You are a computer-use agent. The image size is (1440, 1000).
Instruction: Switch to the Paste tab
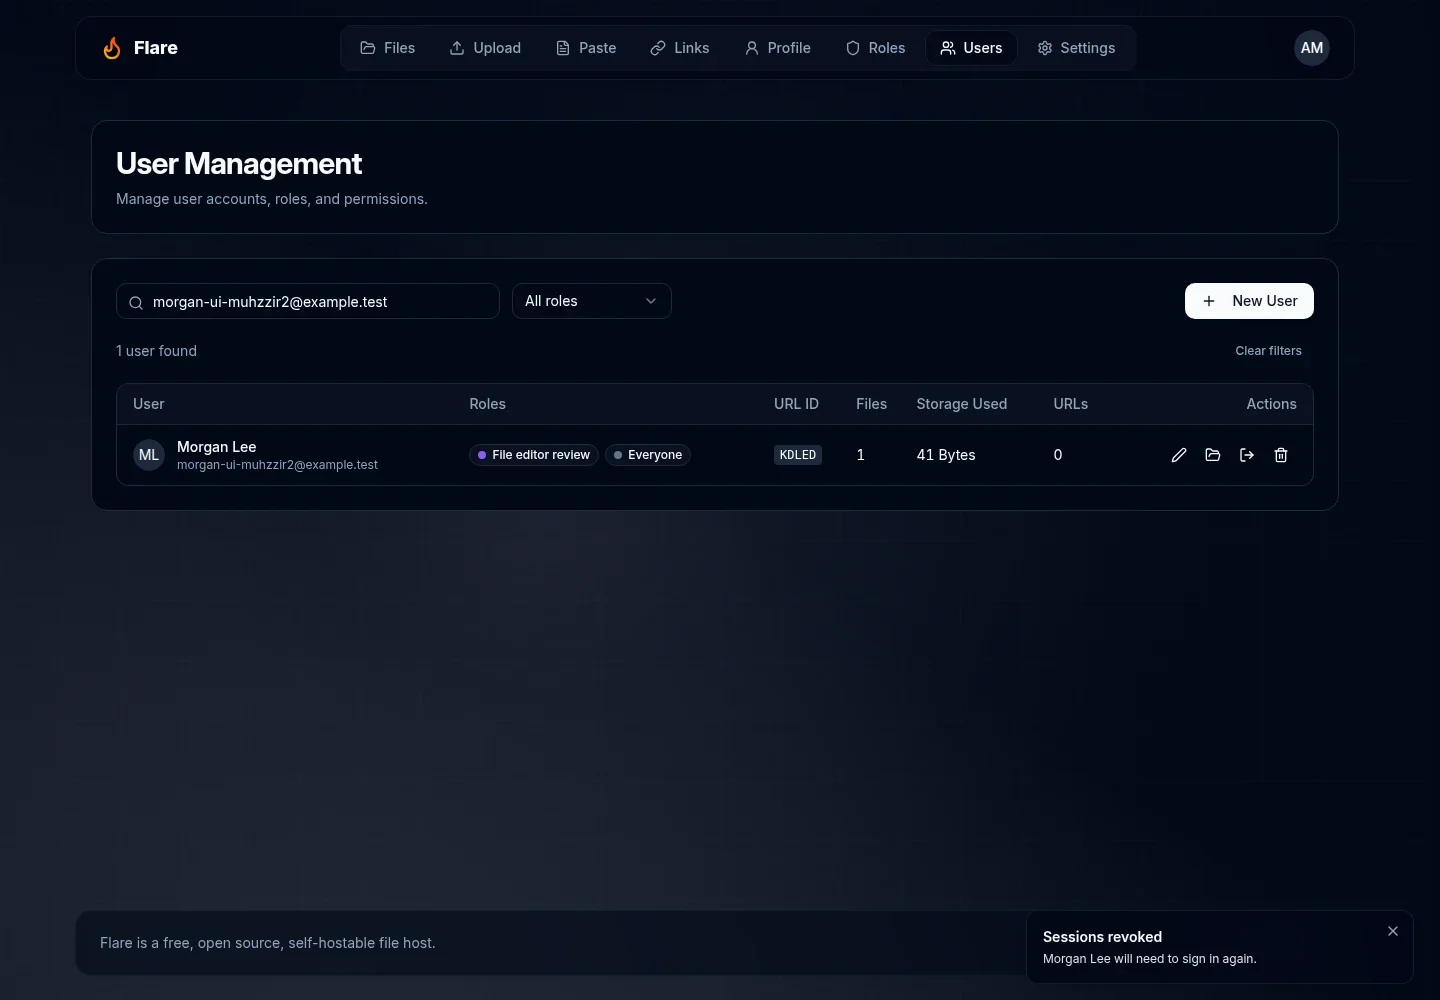586,48
